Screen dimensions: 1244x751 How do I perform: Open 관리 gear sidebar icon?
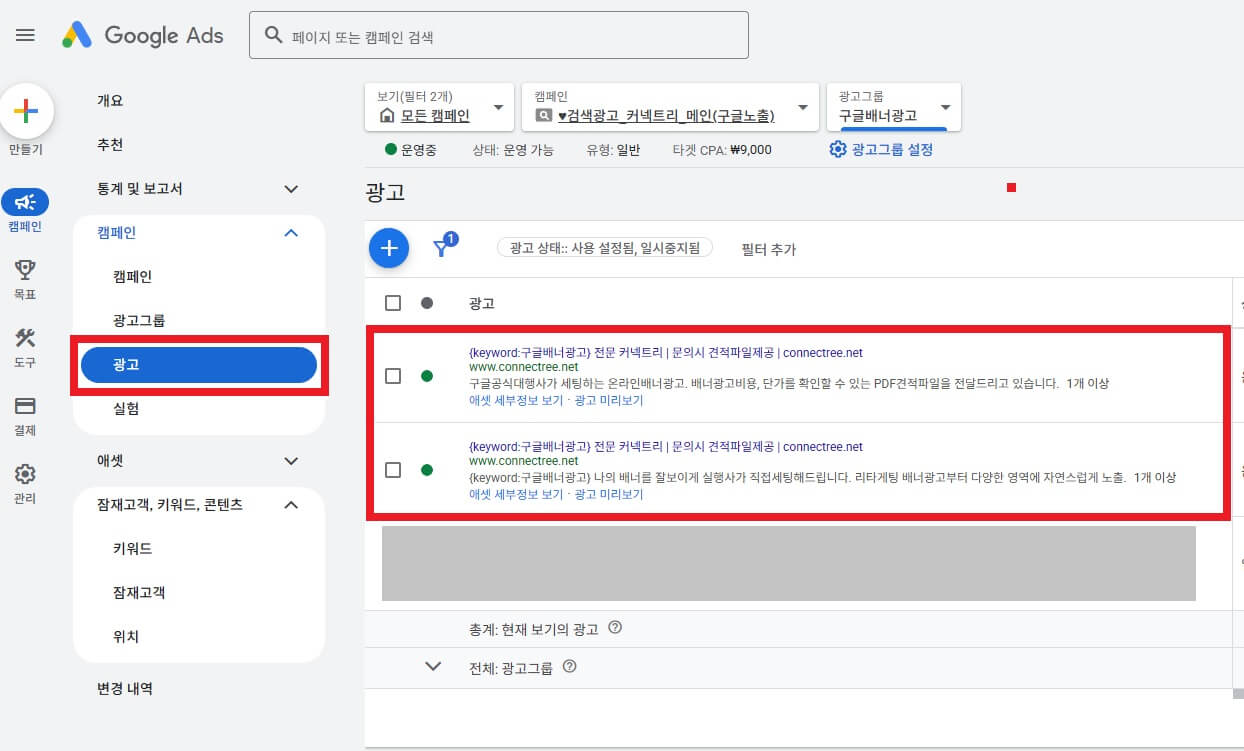point(25,474)
